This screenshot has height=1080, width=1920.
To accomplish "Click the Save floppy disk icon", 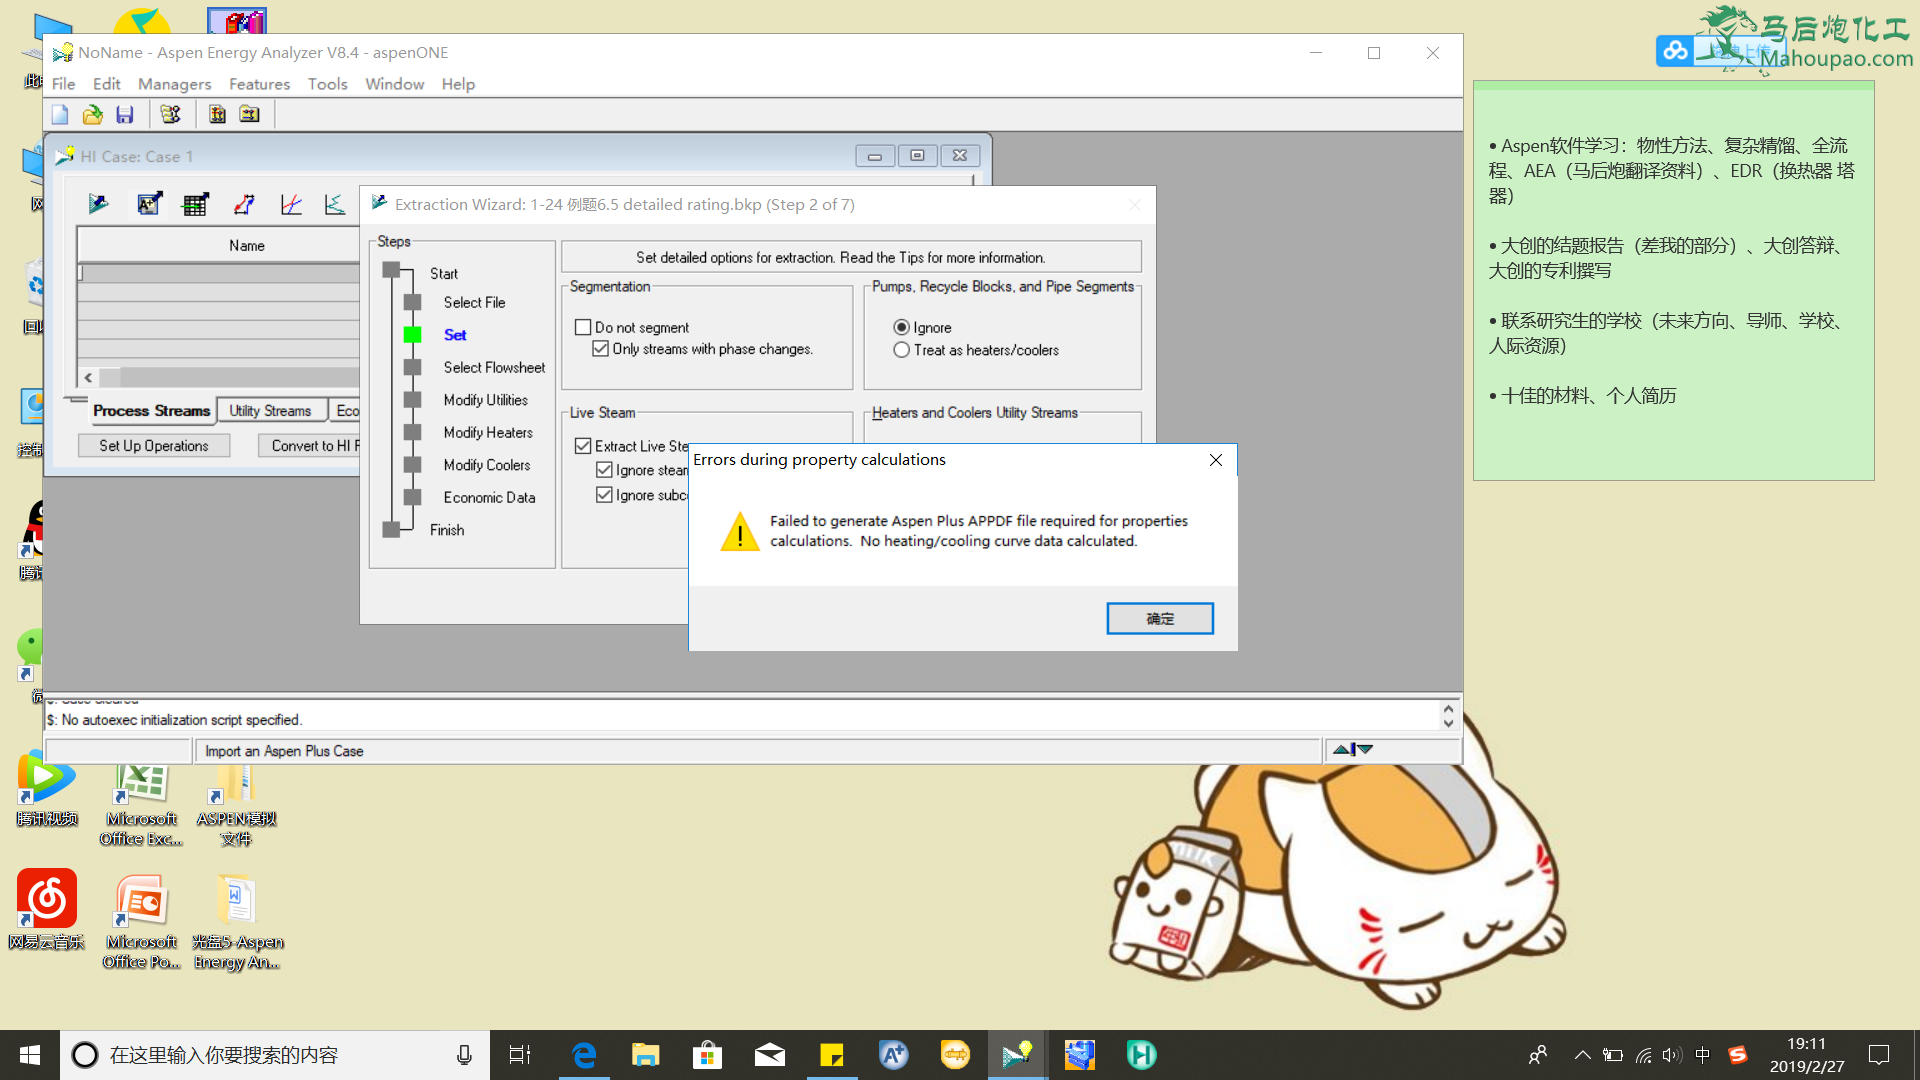I will point(125,115).
